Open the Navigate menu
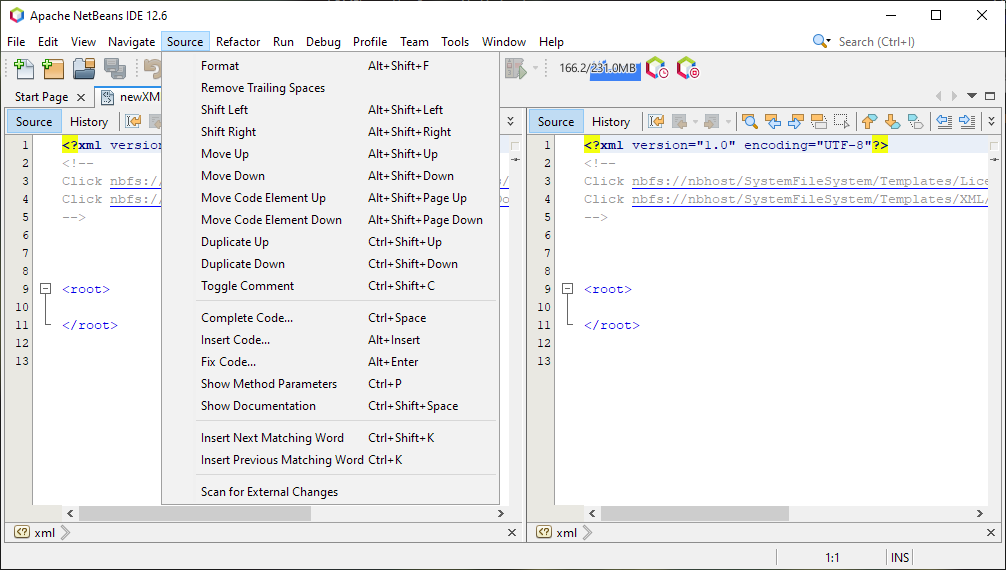 pyautogui.click(x=132, y=42)
